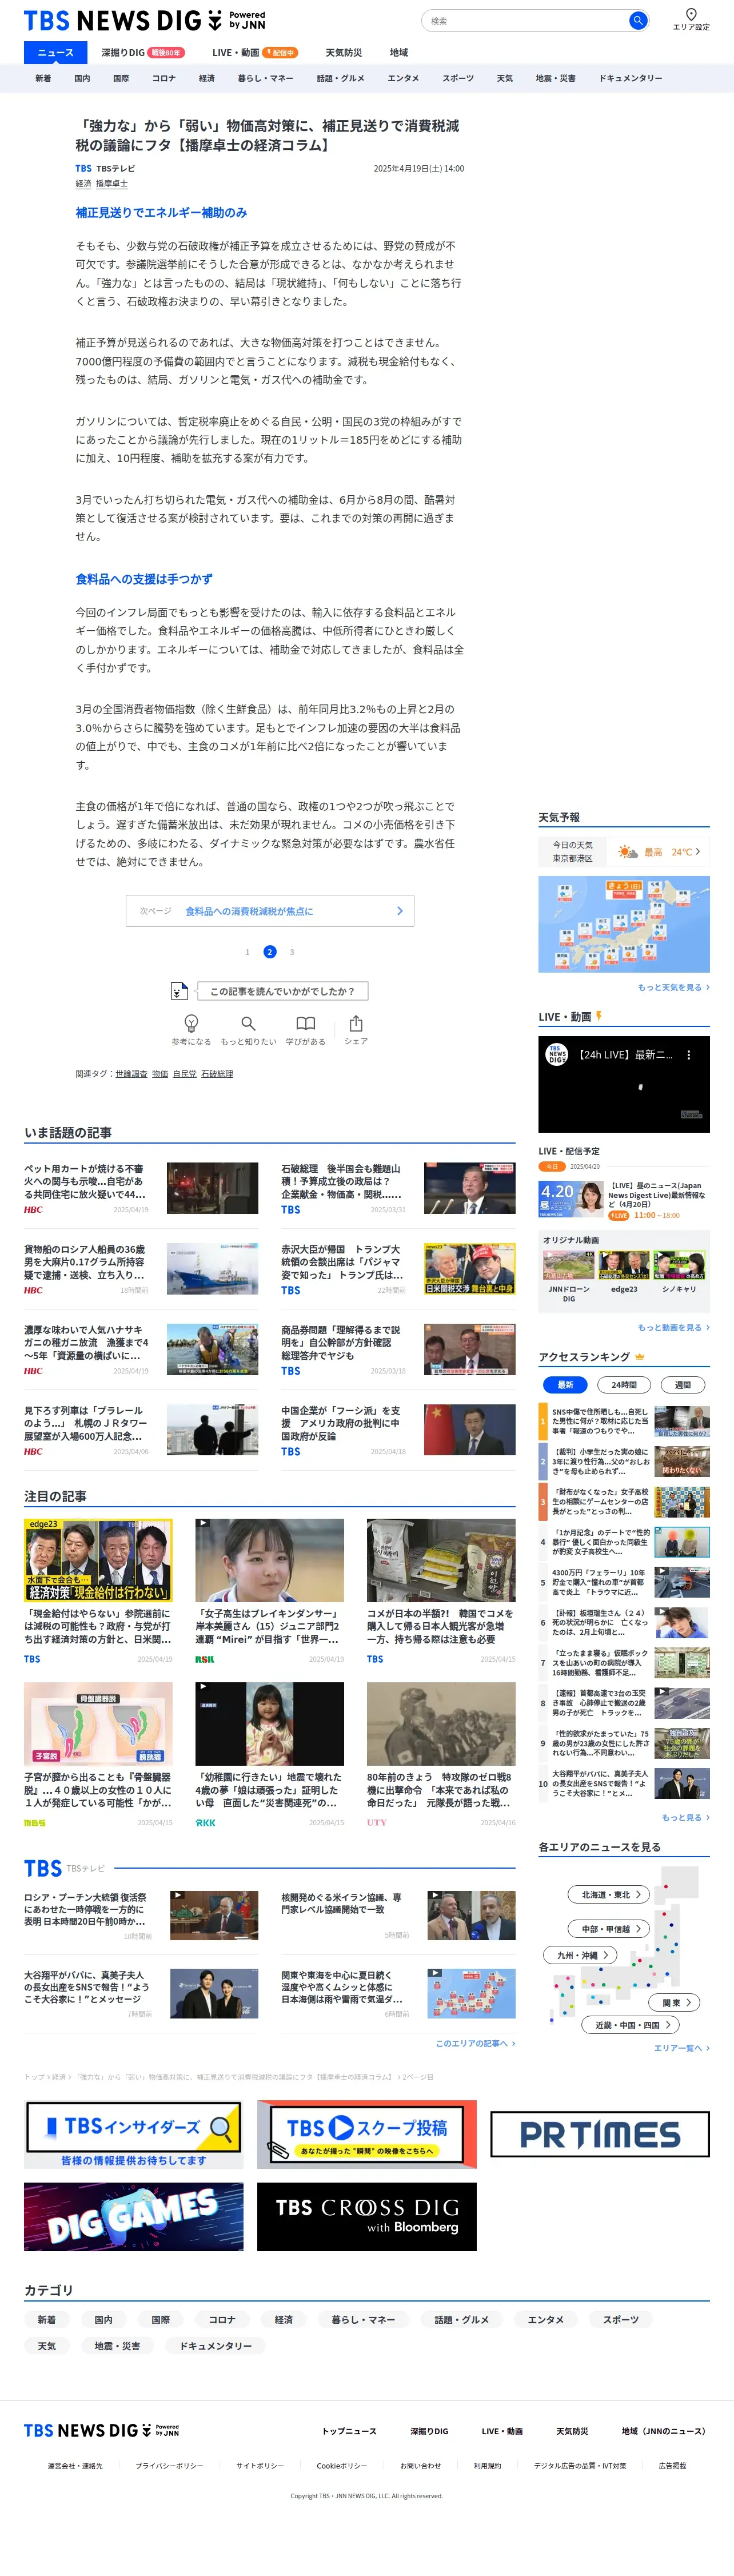Open 次ページ 食料品への消費税減税が焦点に link

pos(270,911)
